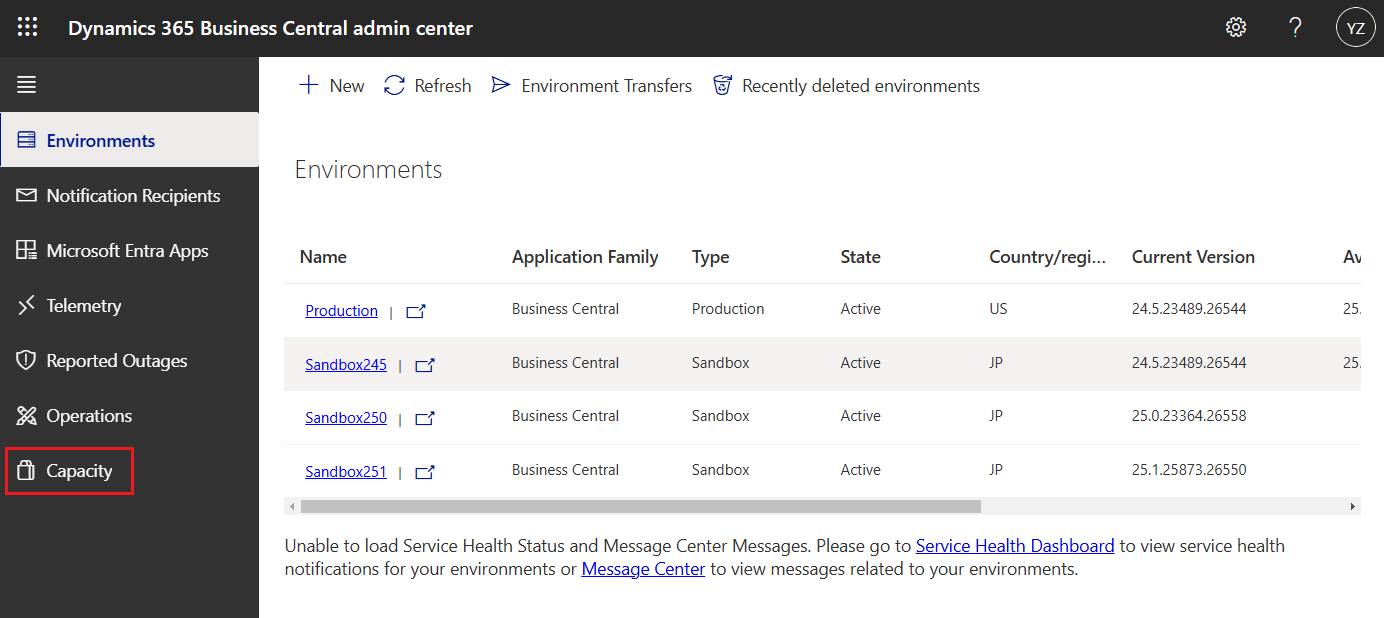This screenshot has height=618, width=1384.
Task: Open the Microsoft 365 app launcher waffle icon
Action: (26, 27)
